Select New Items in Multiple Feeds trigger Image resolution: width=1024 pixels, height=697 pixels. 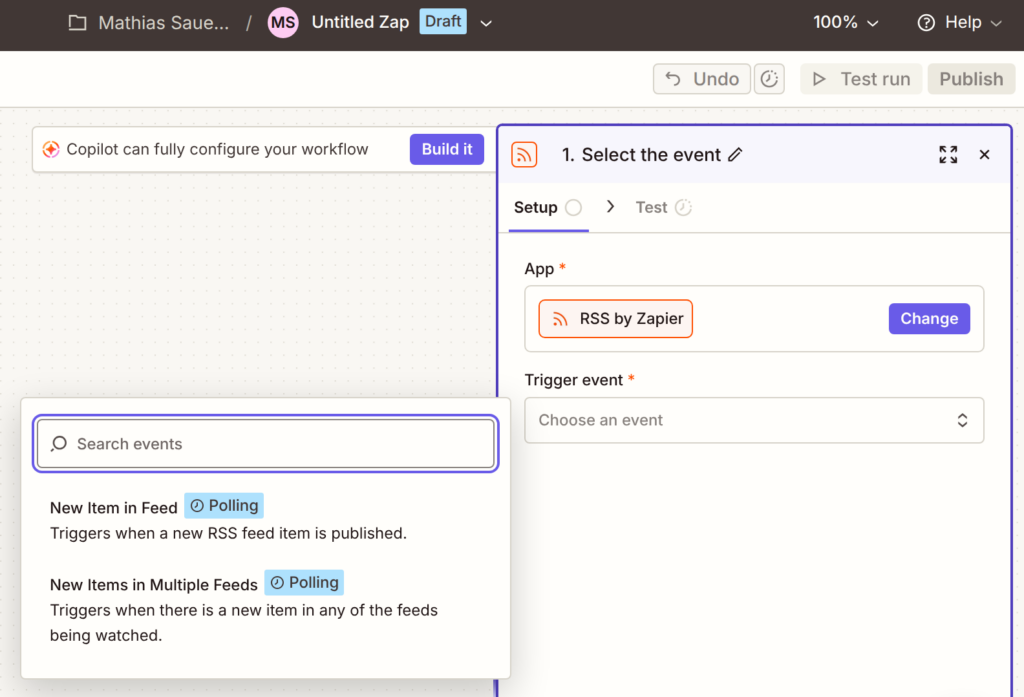[x=265, y=608]
